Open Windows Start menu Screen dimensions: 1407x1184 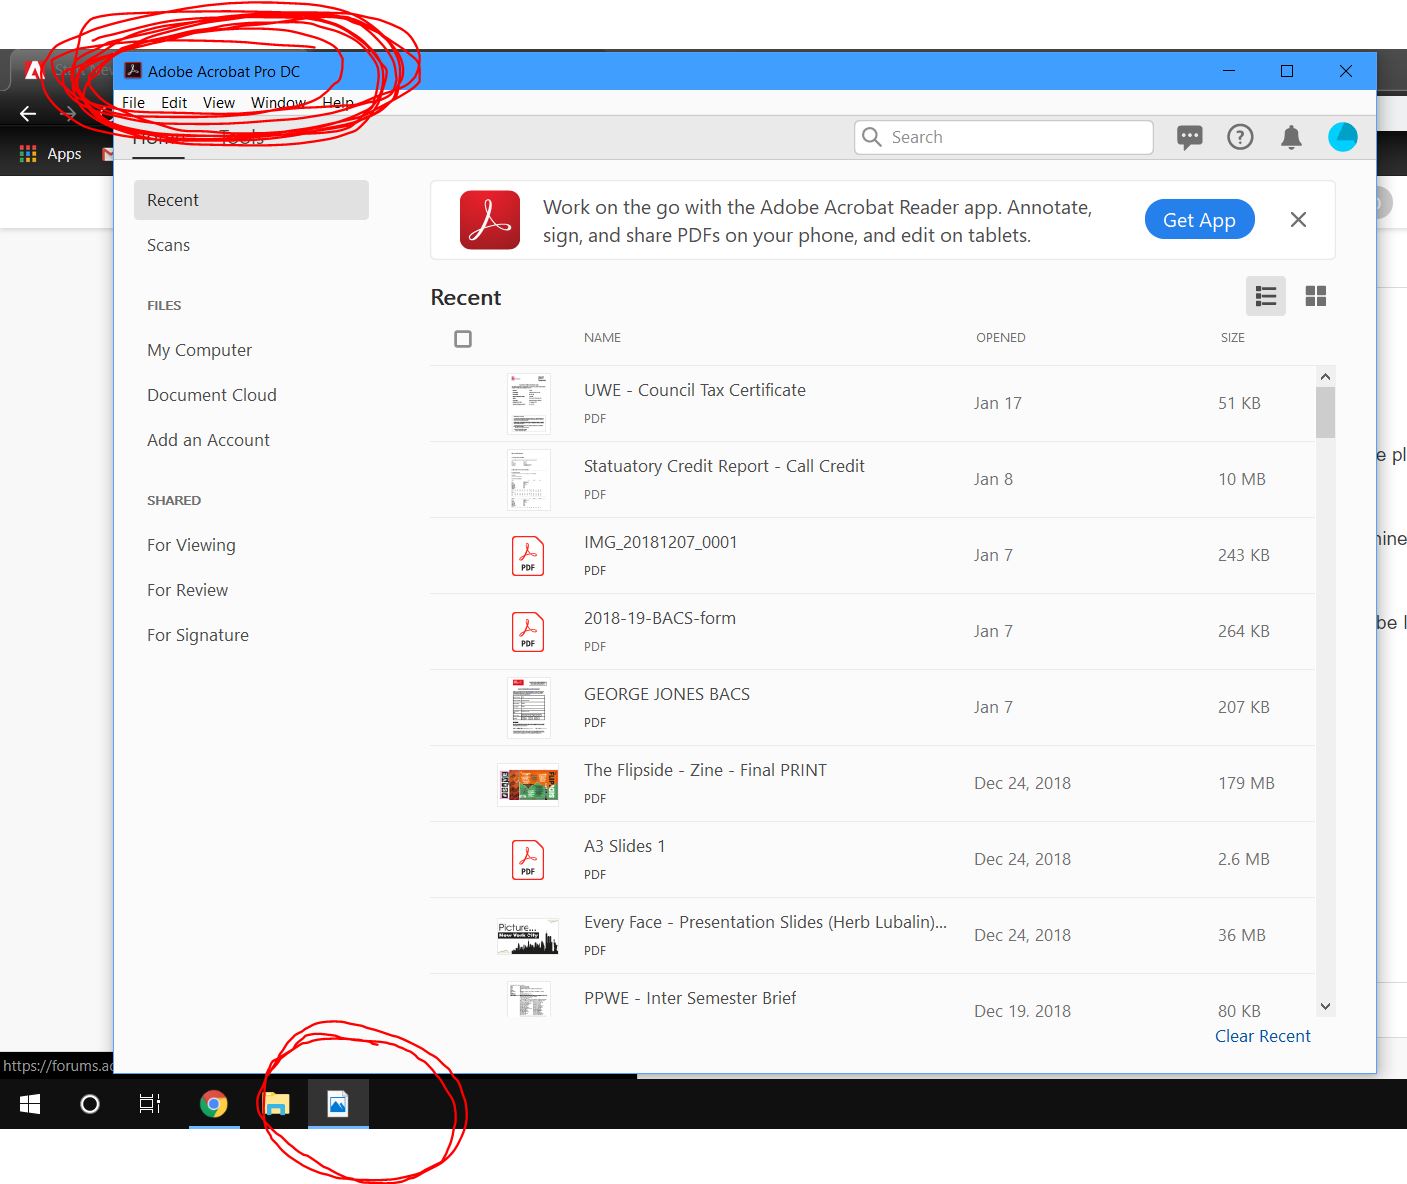click(x=30, y=1104)
